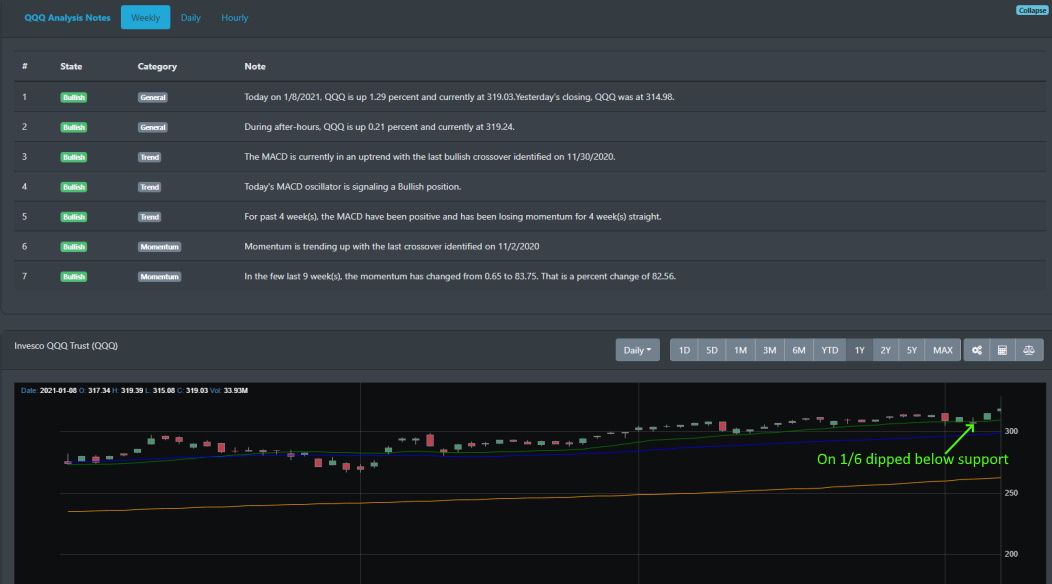
Task: Click the Bullish badge in row 6
Action: 74,246
